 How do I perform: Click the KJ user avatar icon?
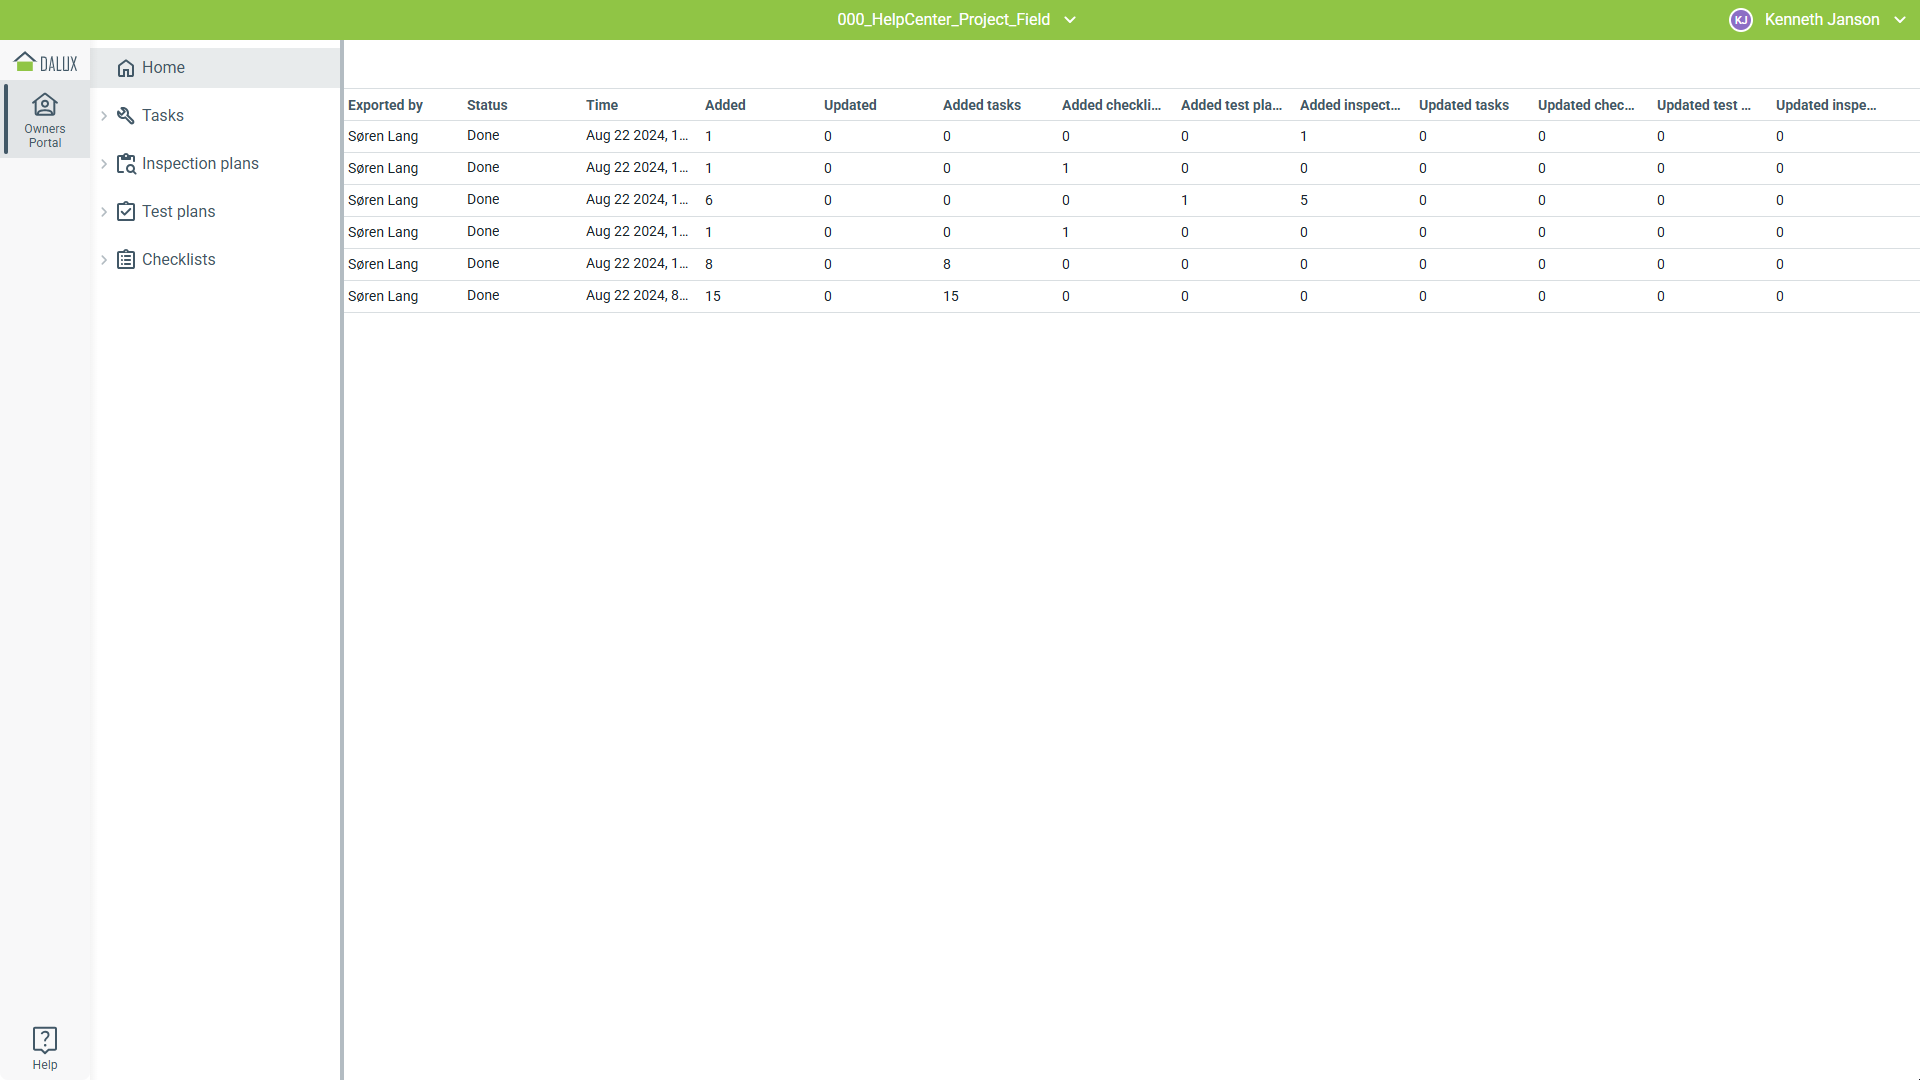1741,20
